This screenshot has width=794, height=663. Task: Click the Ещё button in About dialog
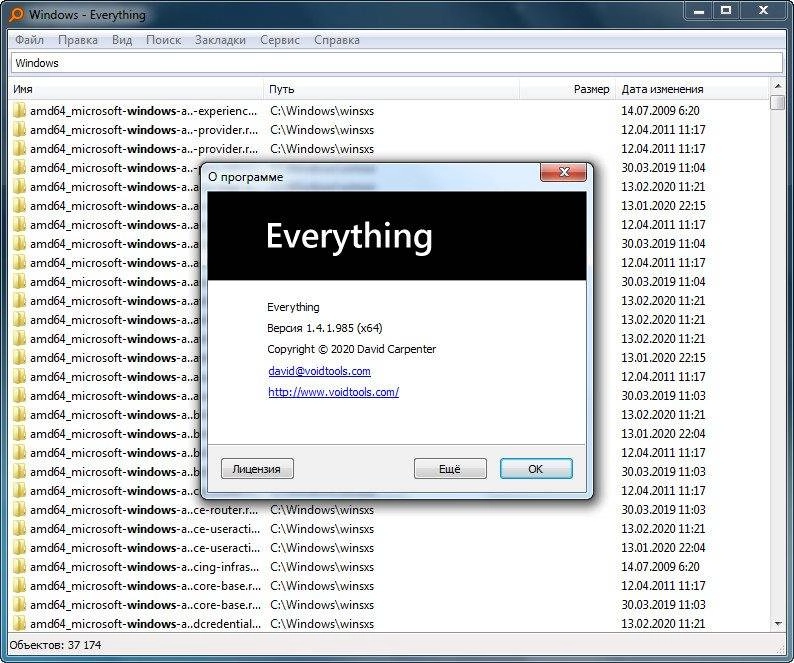[x=450, y=469]
